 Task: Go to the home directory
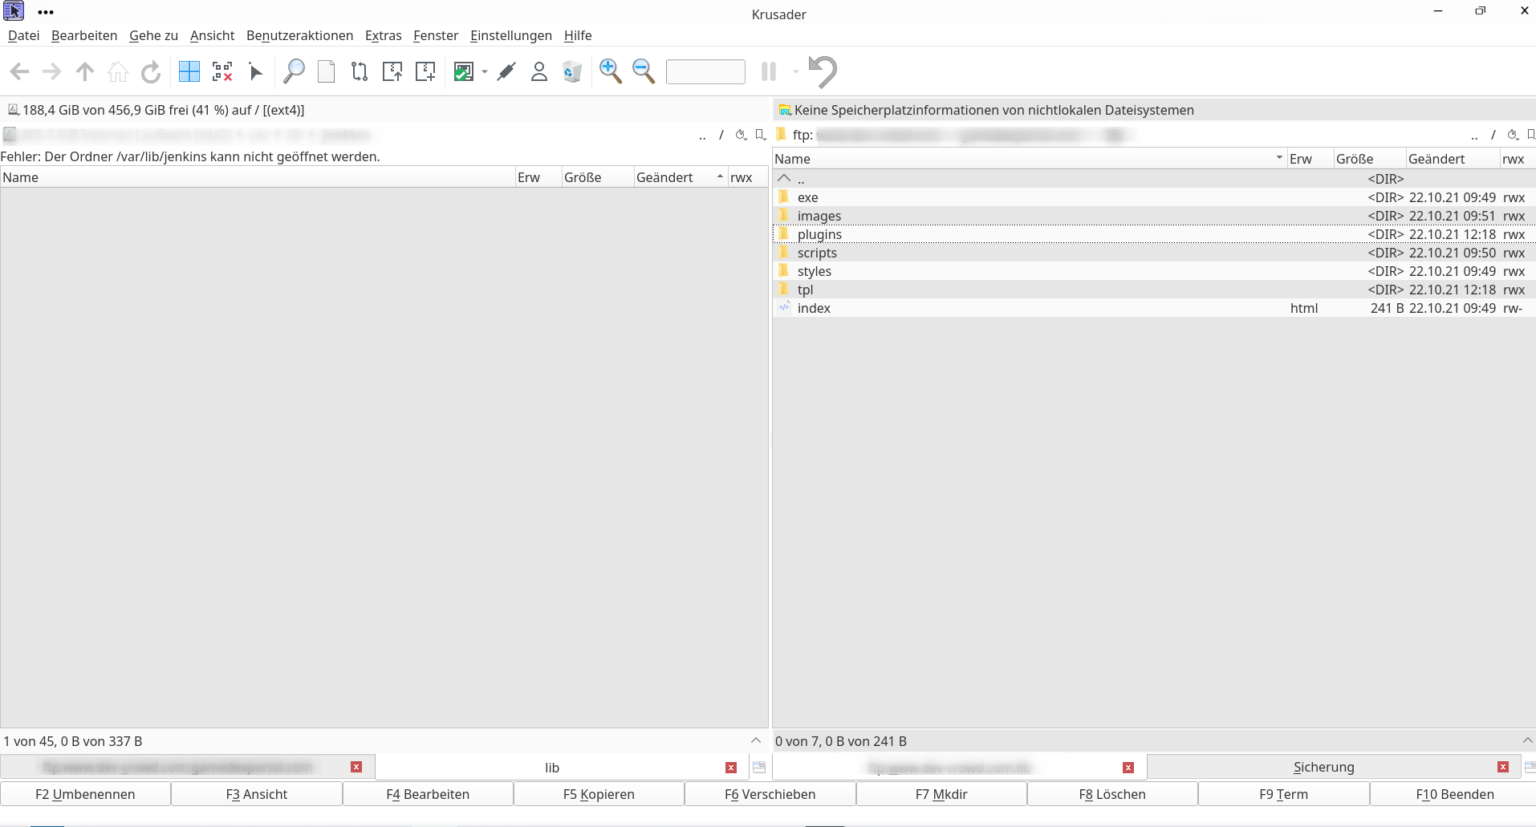[x=118, y=71]
